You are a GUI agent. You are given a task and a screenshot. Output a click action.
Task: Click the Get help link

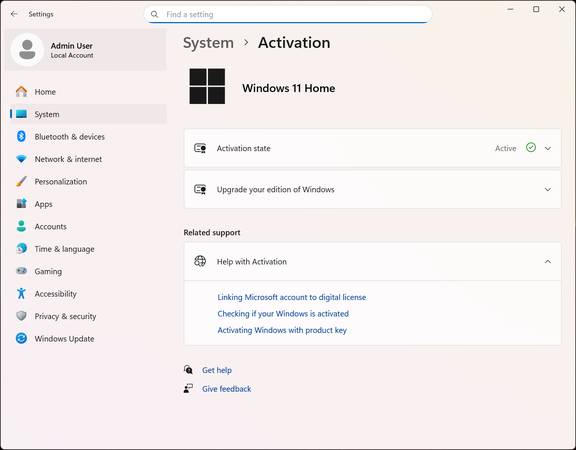217,370
